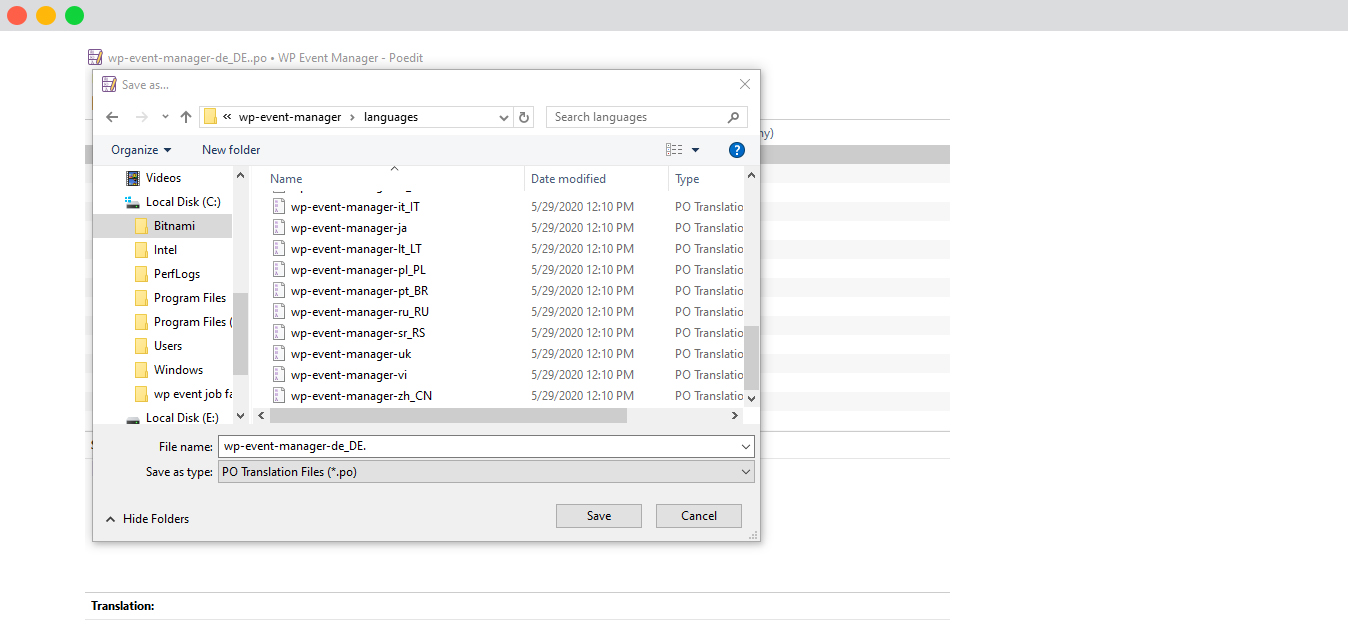
Task: Select file wp-event-manager-lt_LT
Action: click(356, 249)
